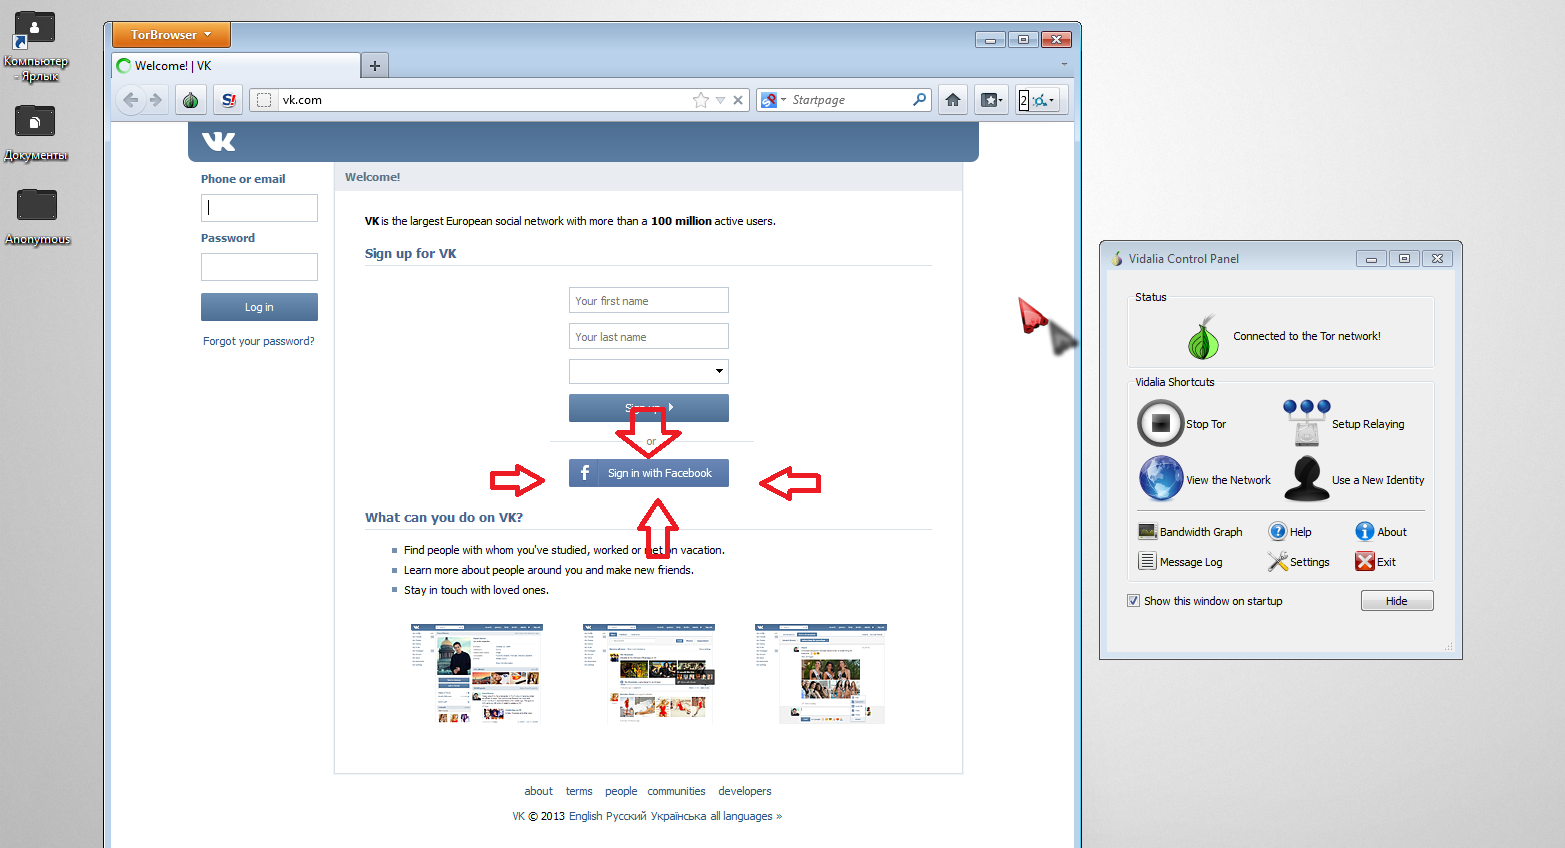Click the tab list arrow at tab bar end

coord(1064,64)
